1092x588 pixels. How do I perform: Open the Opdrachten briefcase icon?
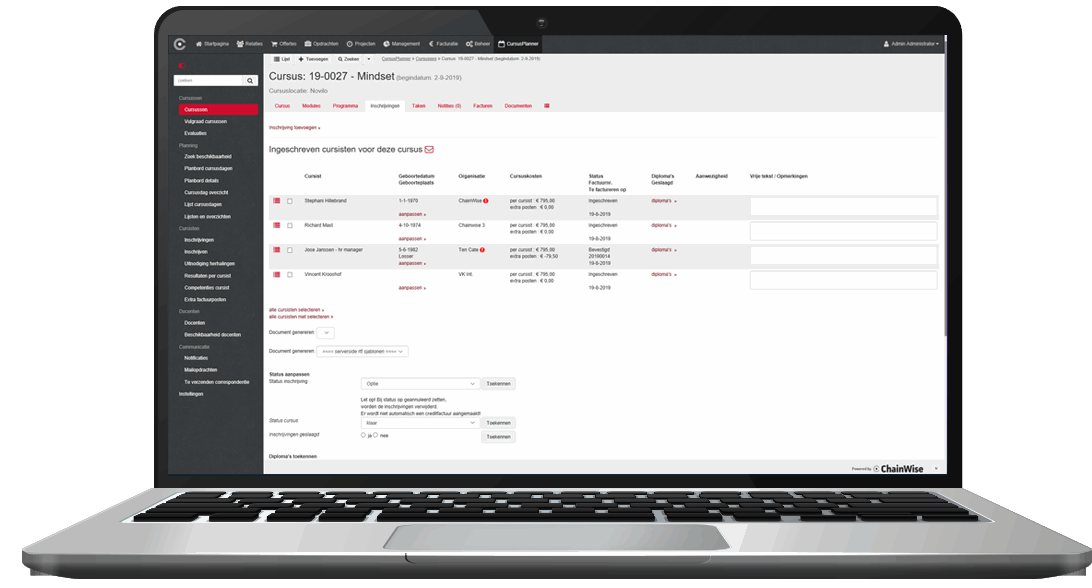point(308,43)
